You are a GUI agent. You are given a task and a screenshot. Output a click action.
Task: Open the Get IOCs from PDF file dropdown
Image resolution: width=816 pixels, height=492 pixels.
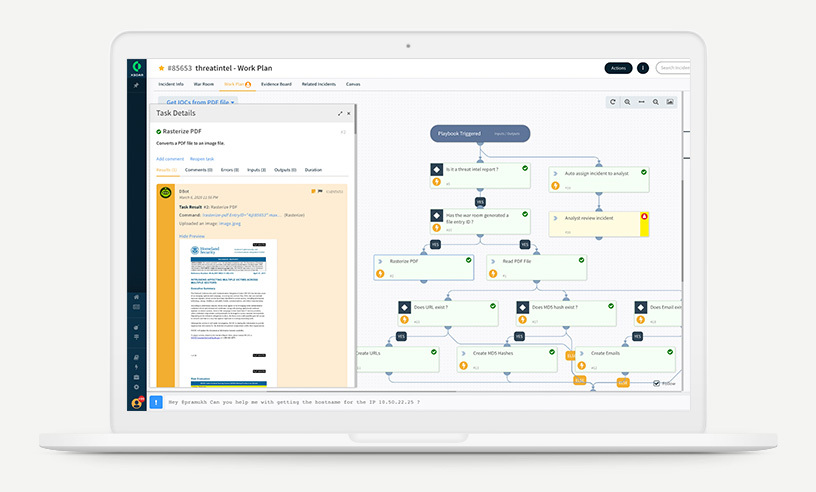coord(201,102)
